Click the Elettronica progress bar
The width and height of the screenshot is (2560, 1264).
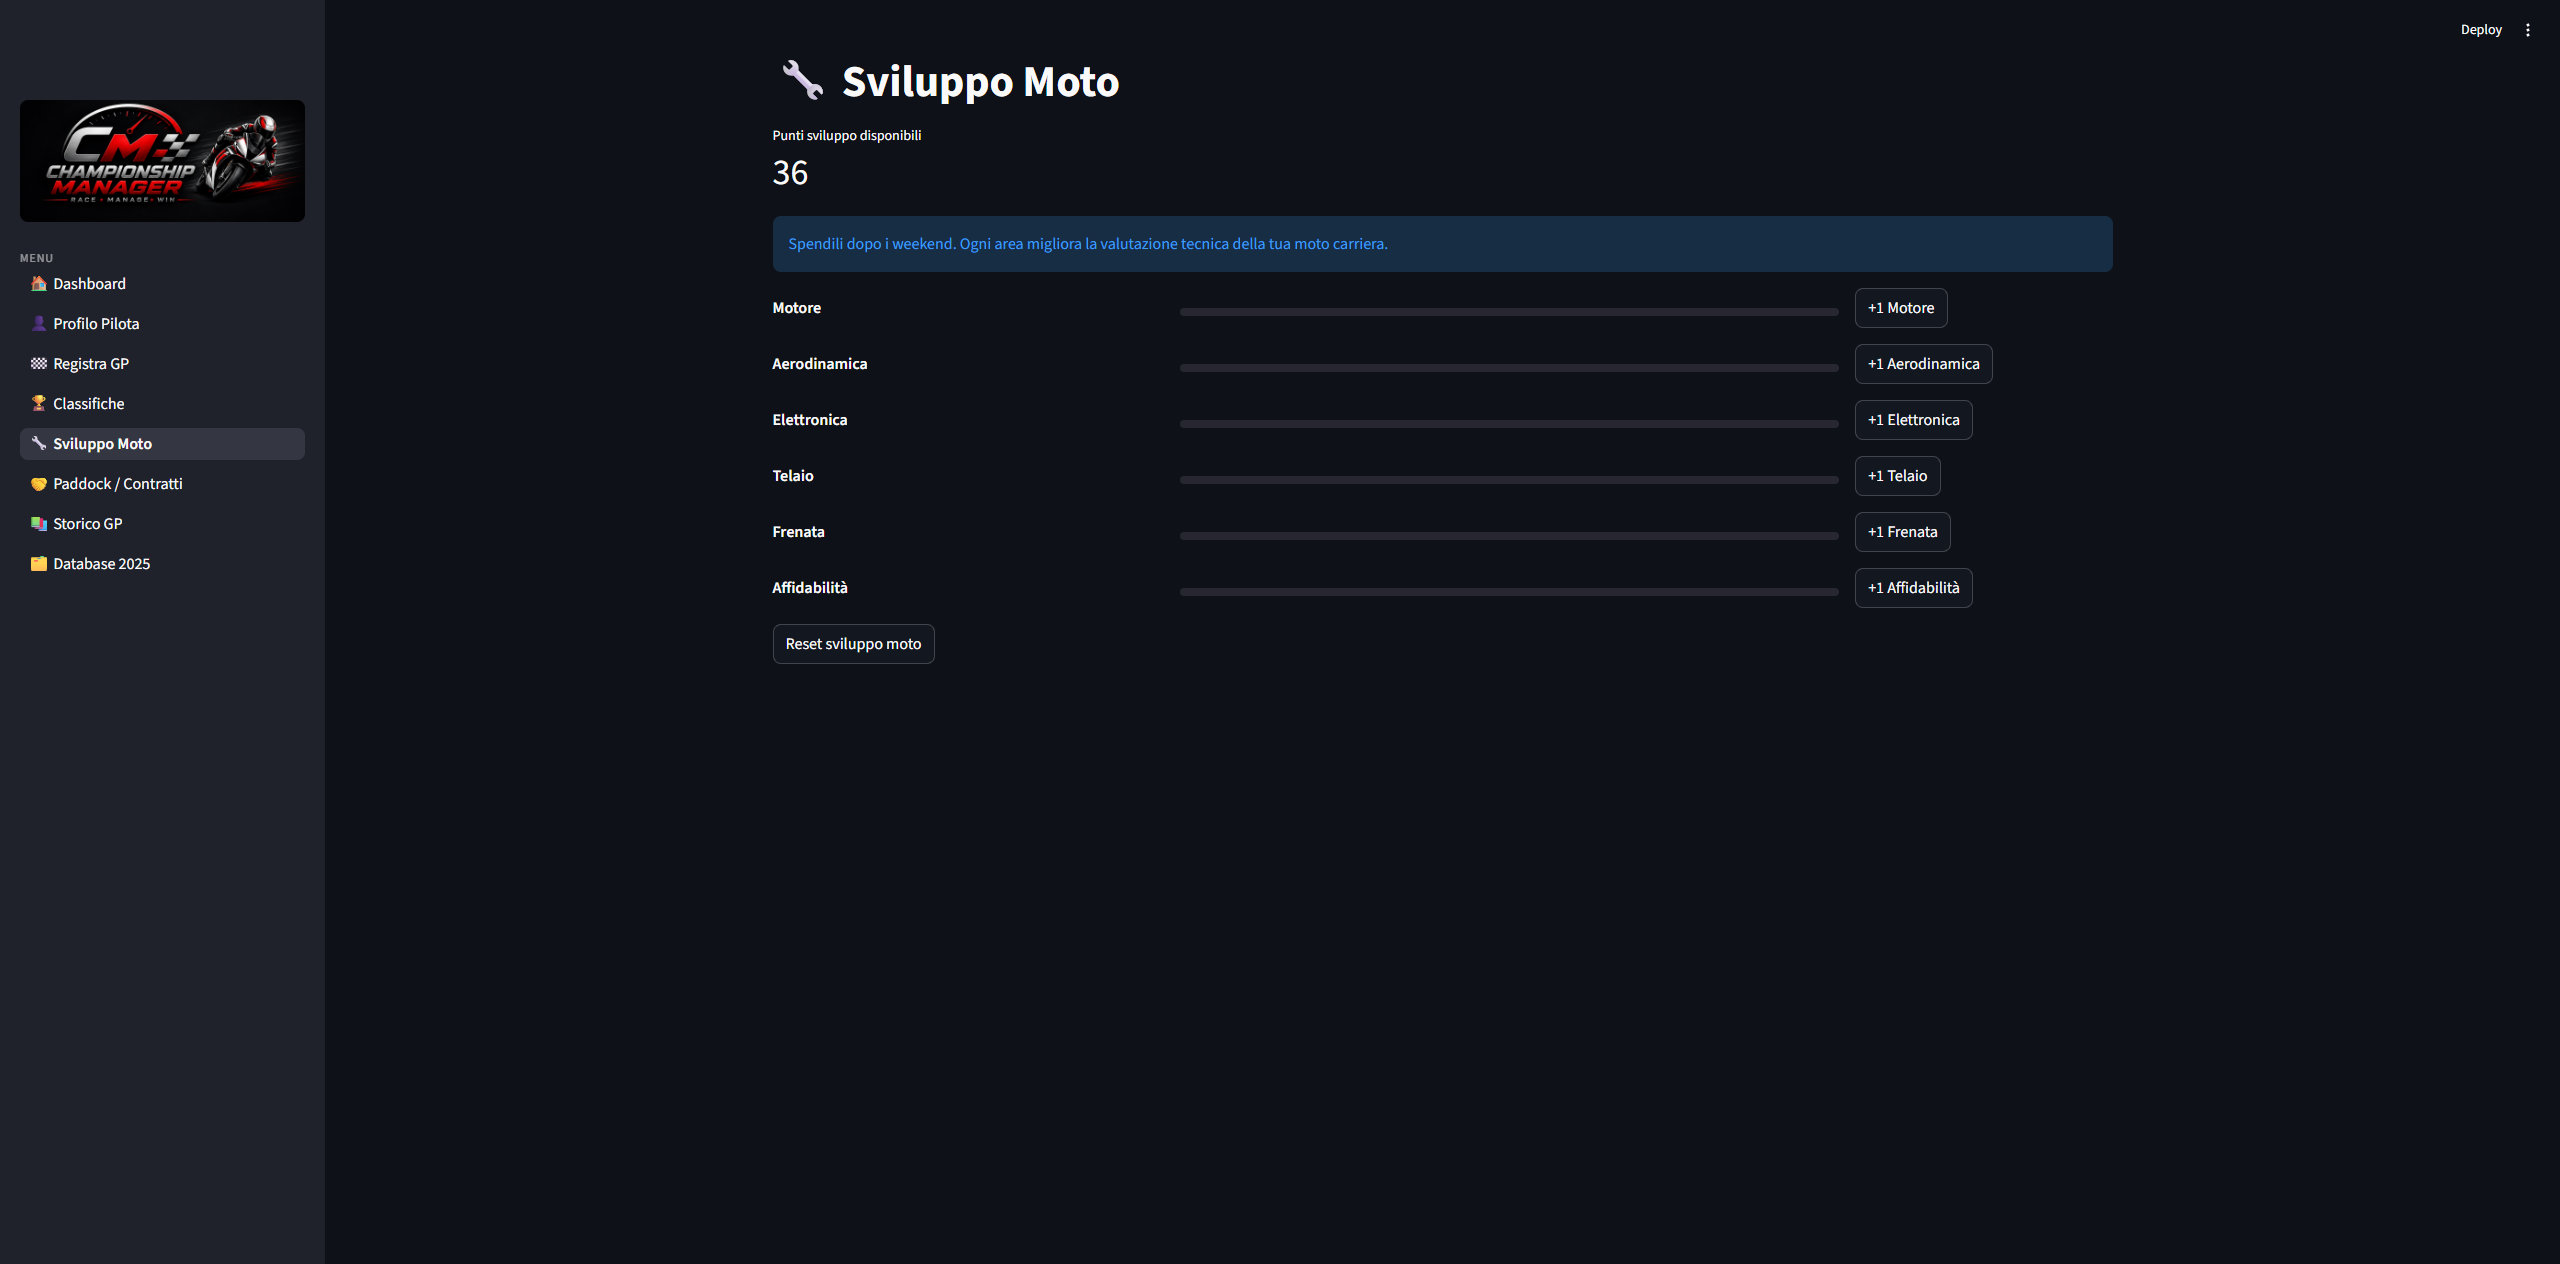tap(1509, 424)
